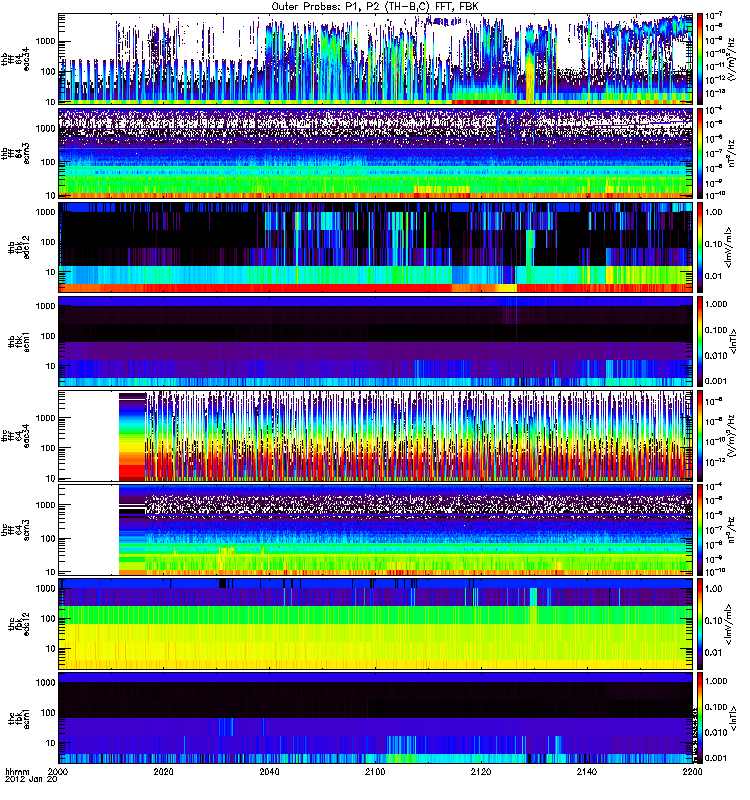Click the 2120 time axis tick label
750x800 pixels.
481,771
